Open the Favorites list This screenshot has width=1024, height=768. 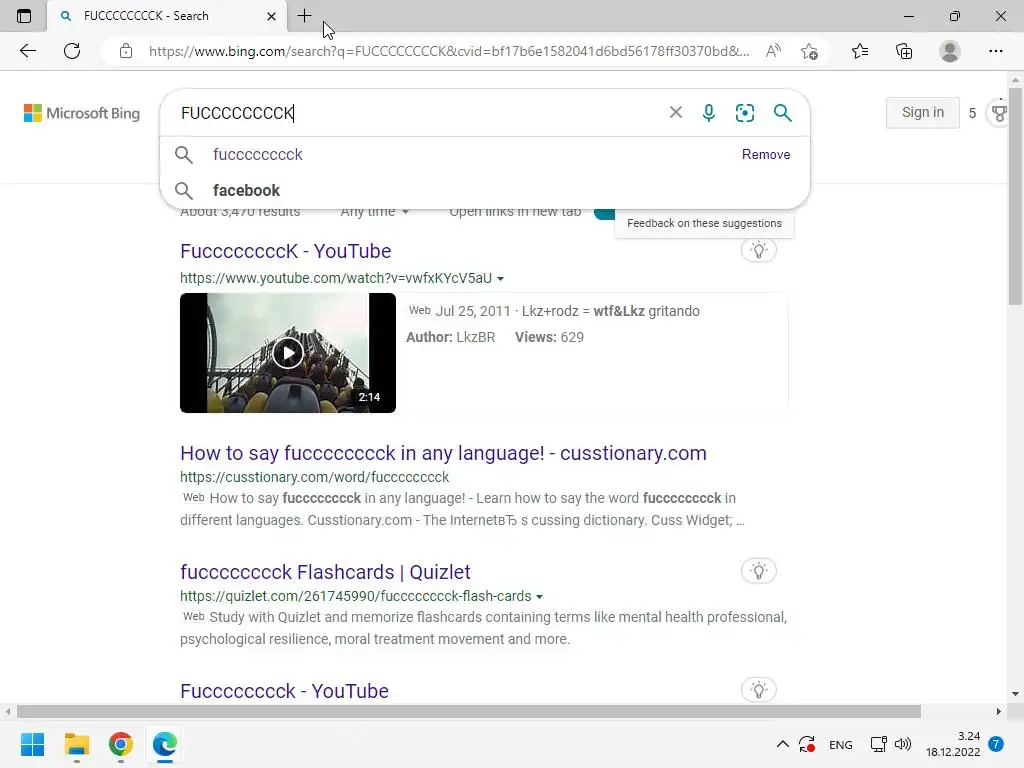[860, 51]
